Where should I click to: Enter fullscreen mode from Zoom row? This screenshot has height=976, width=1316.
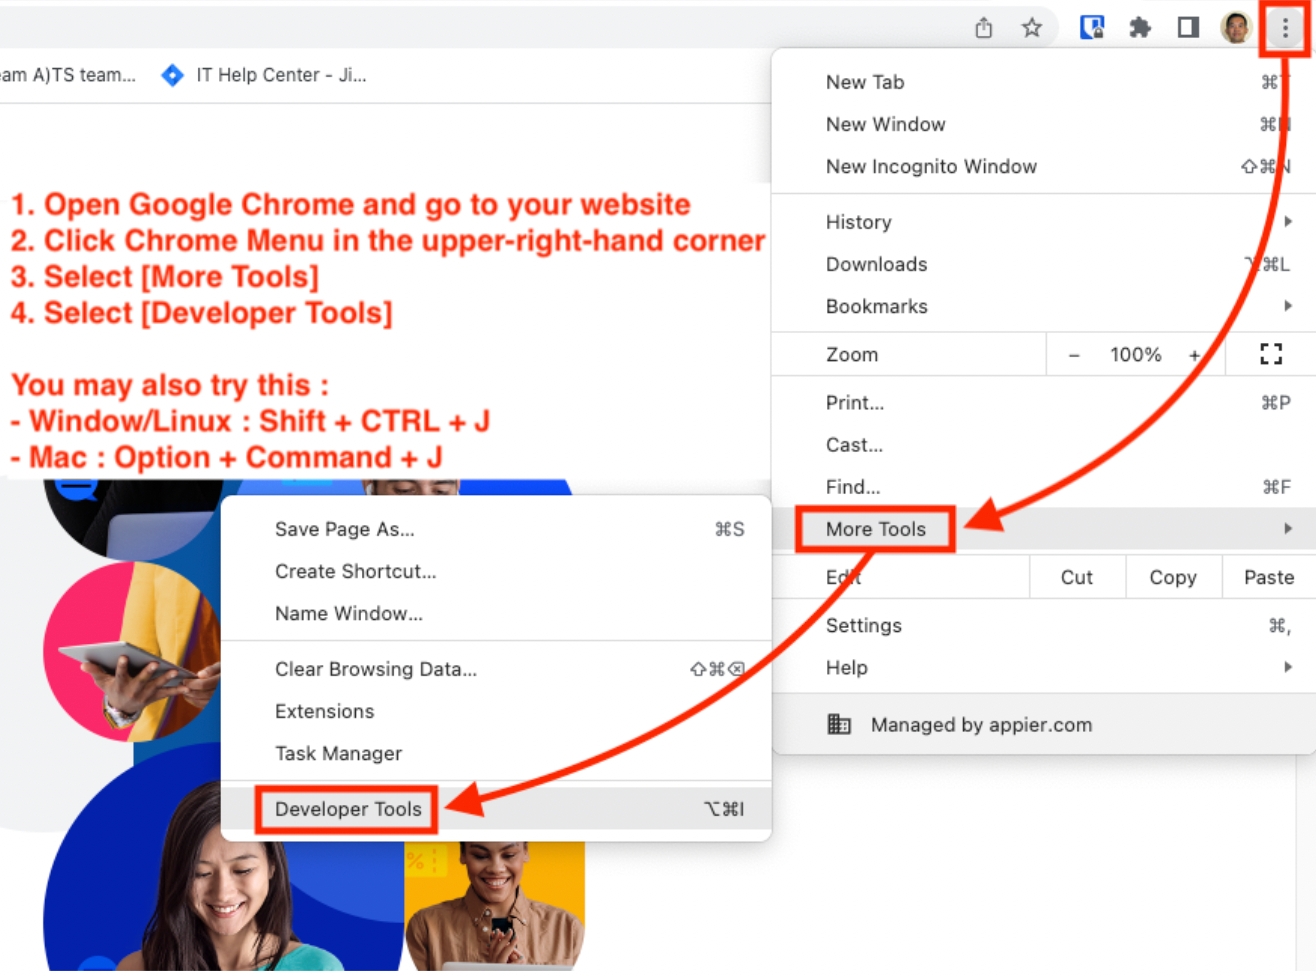(1270, 354)
